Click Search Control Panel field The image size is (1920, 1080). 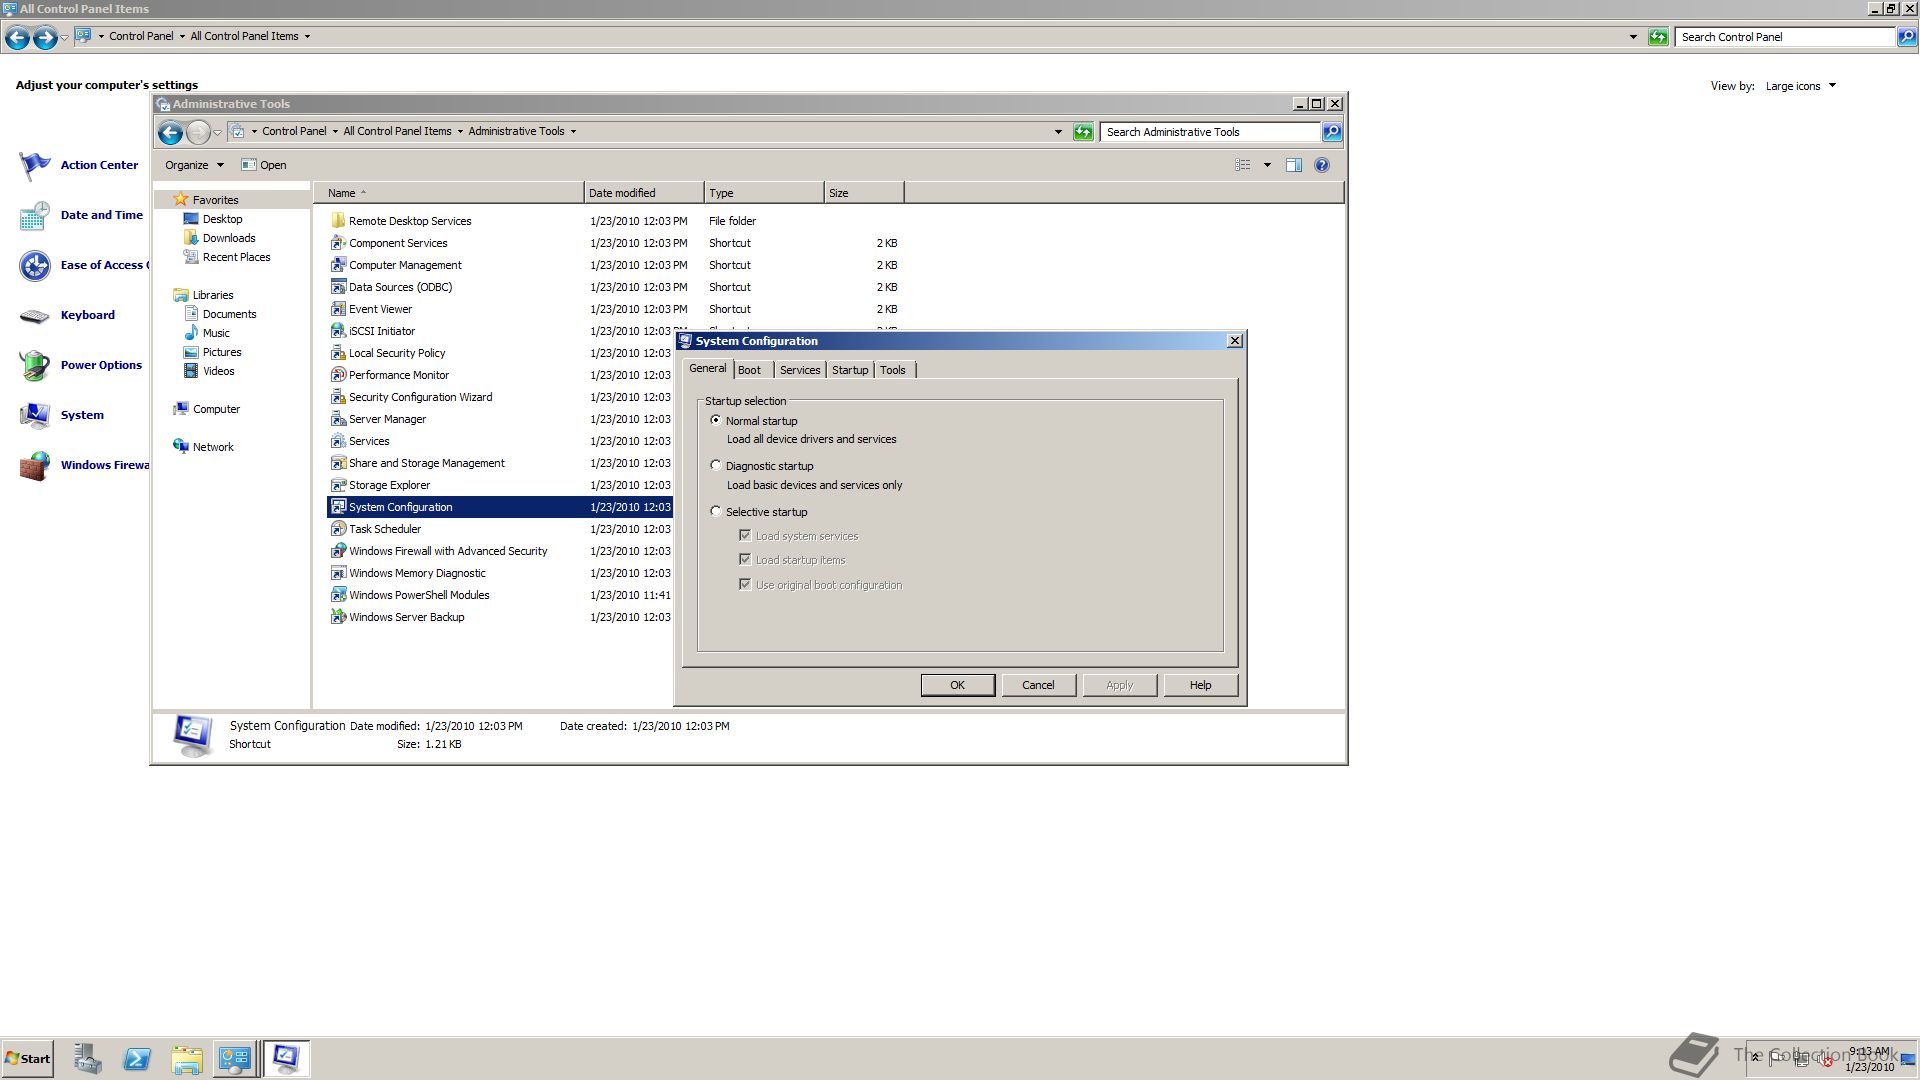(x=1785, y=37)
